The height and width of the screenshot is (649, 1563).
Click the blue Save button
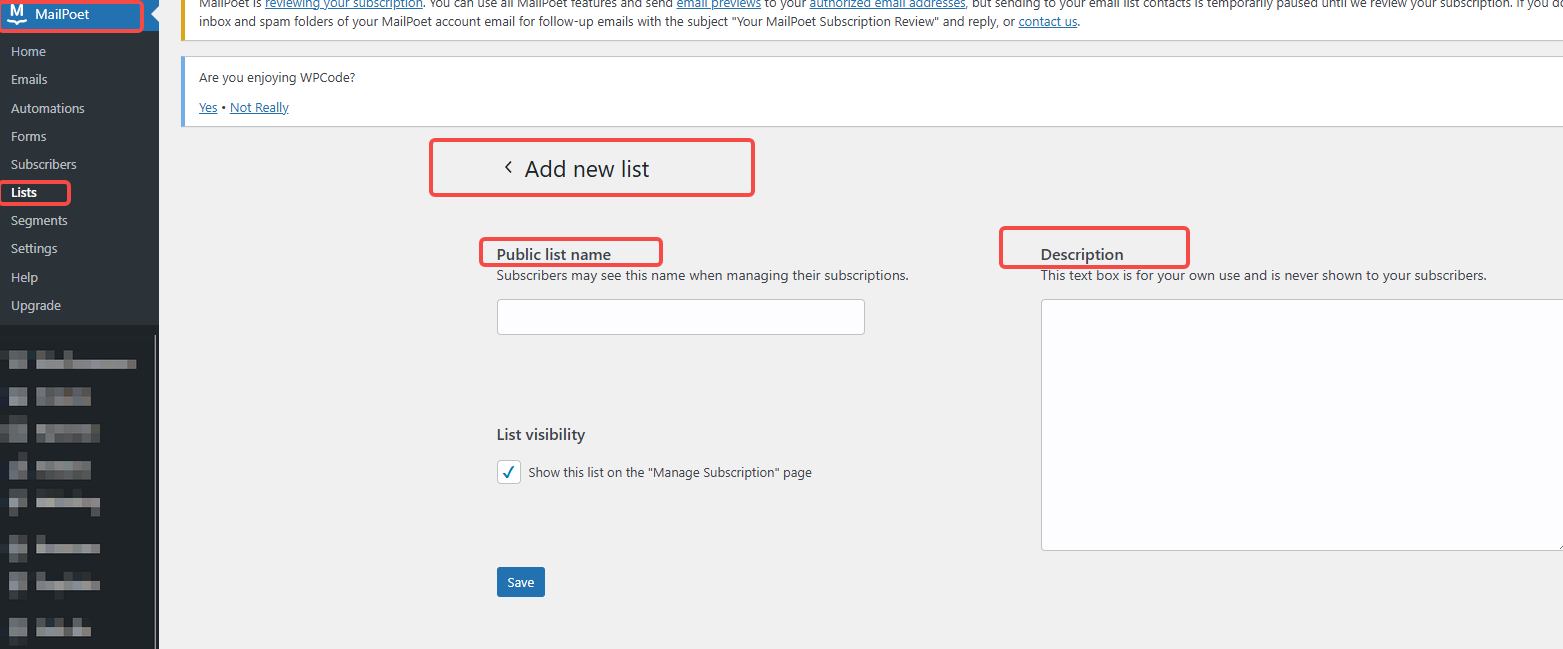[521, 582]
